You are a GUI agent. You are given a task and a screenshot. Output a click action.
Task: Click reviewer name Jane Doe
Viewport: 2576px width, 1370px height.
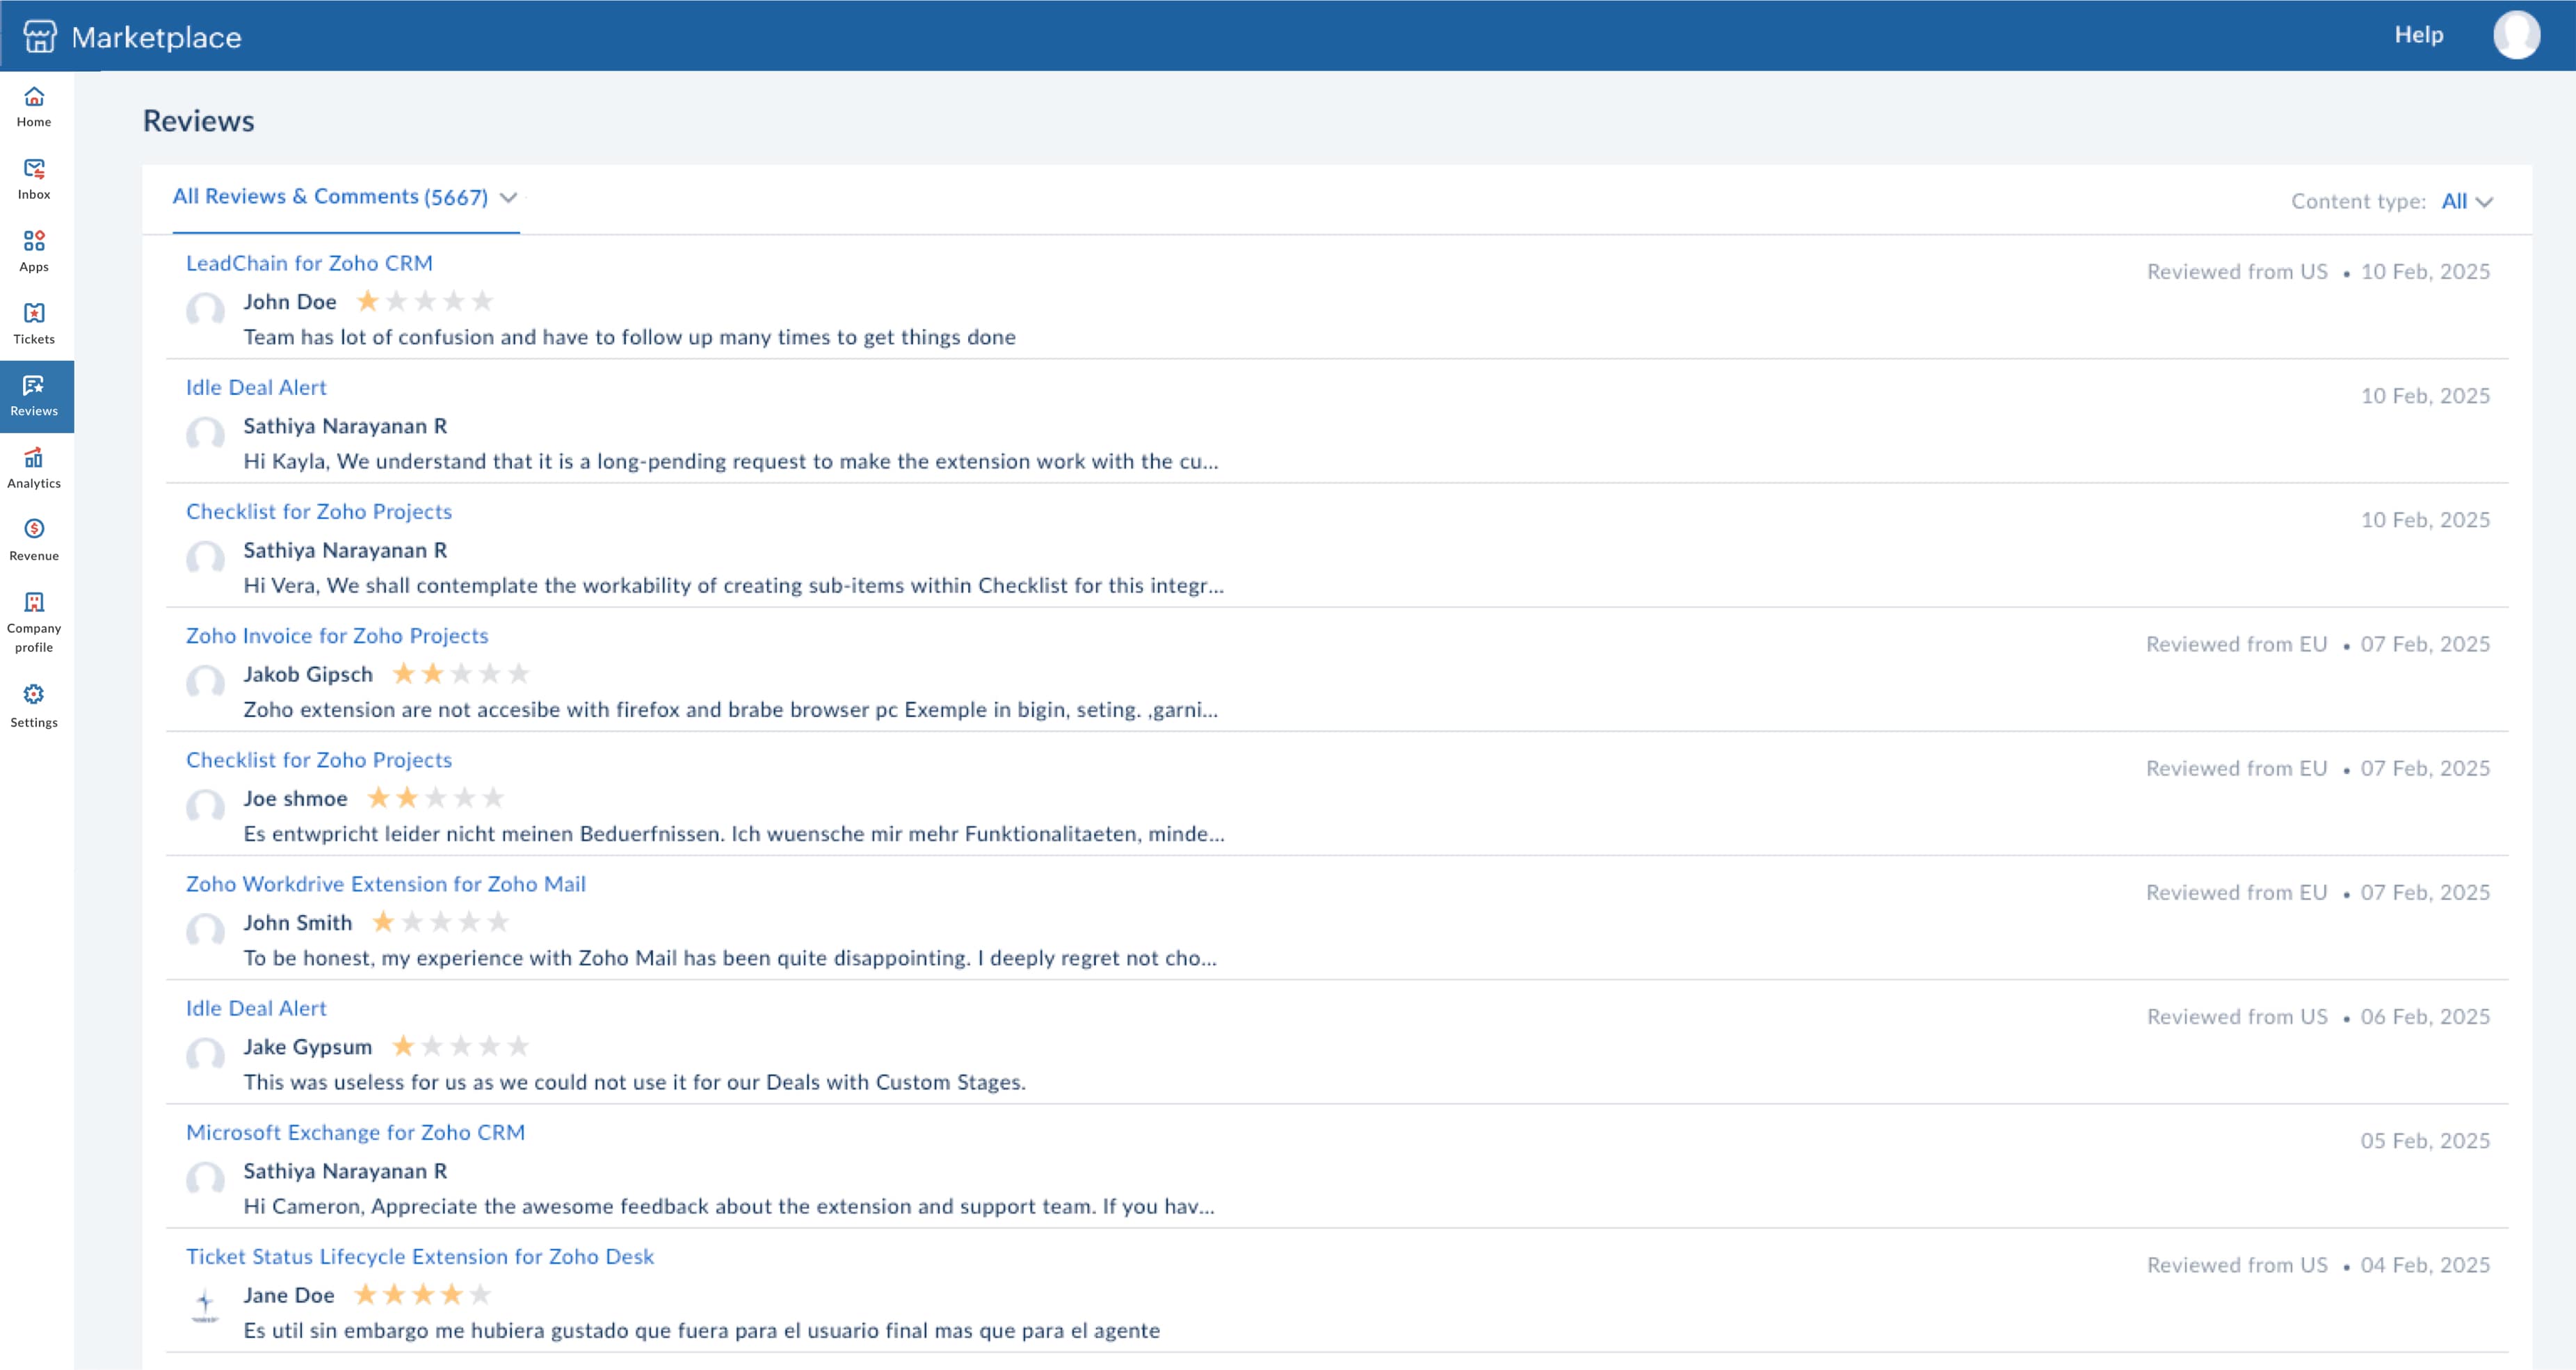289,1296
